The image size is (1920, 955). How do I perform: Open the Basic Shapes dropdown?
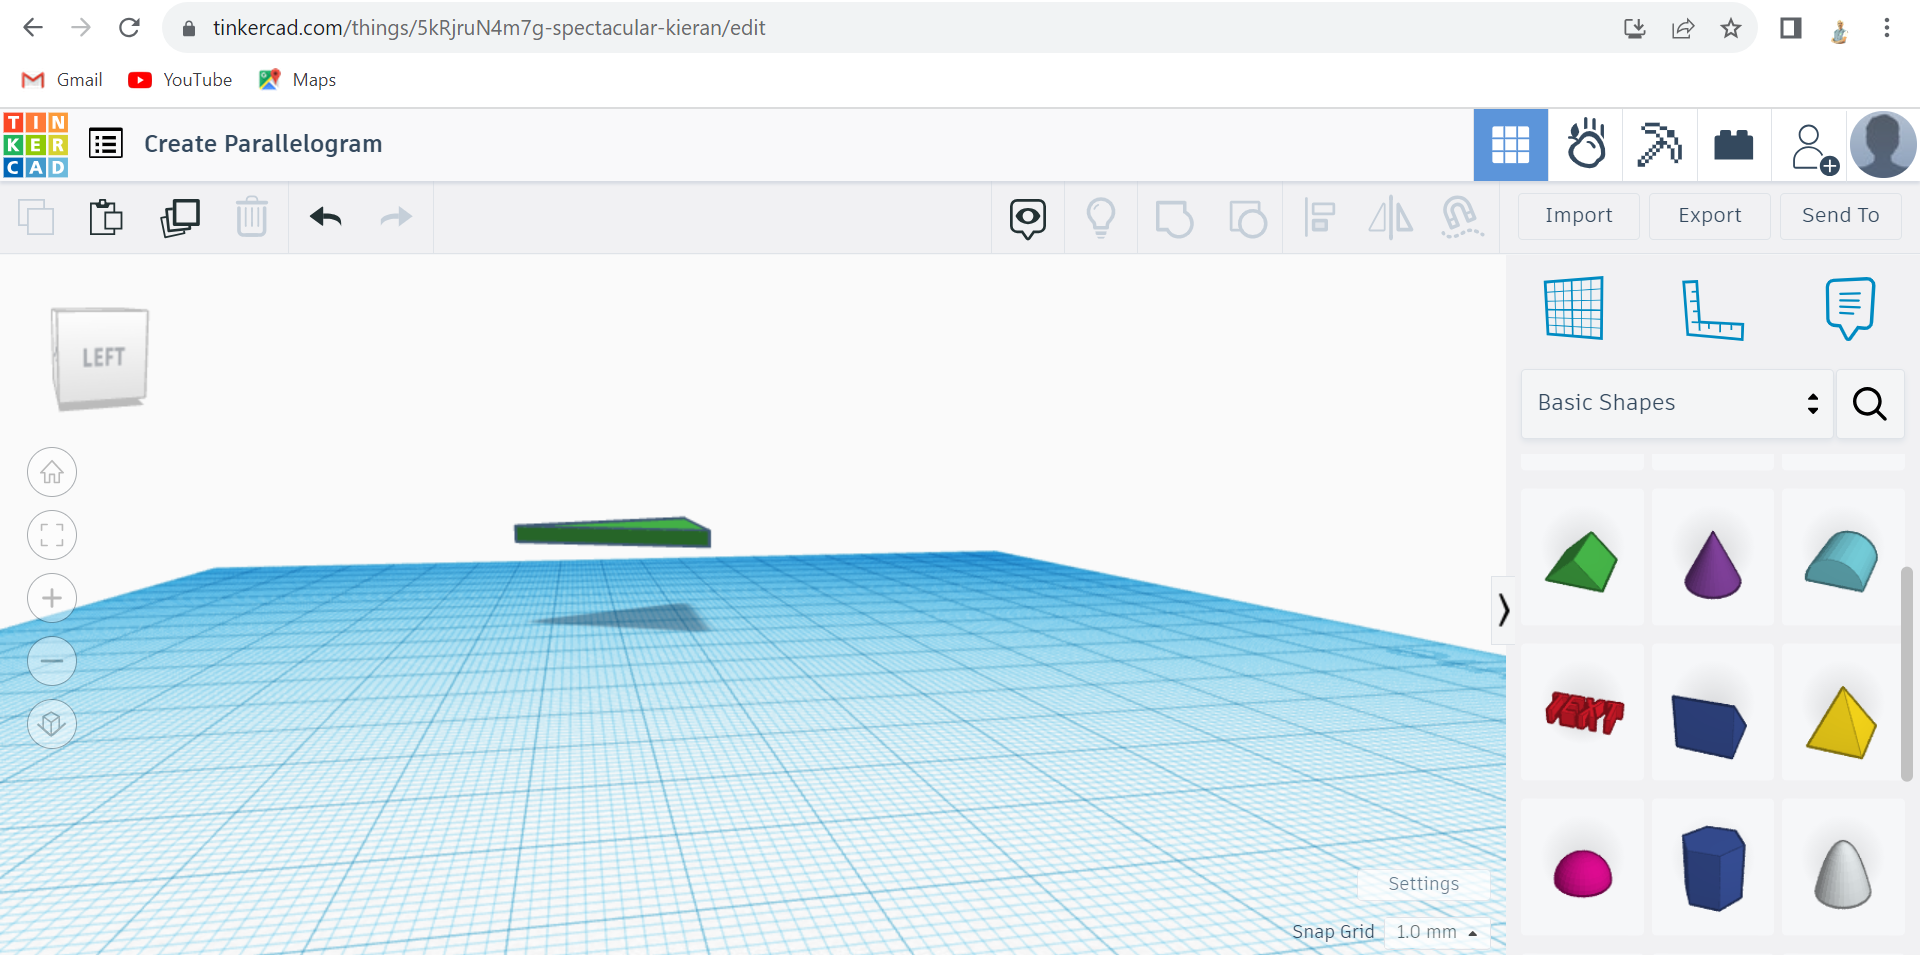coord(1677,403)
